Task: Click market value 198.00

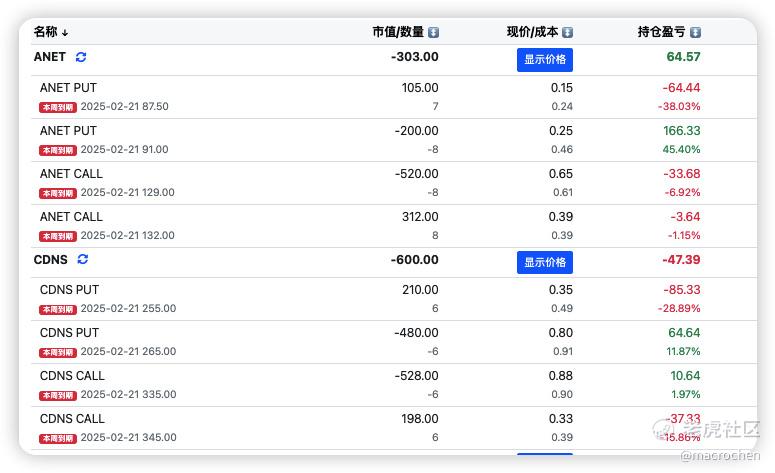Action: tap(420, 419)
